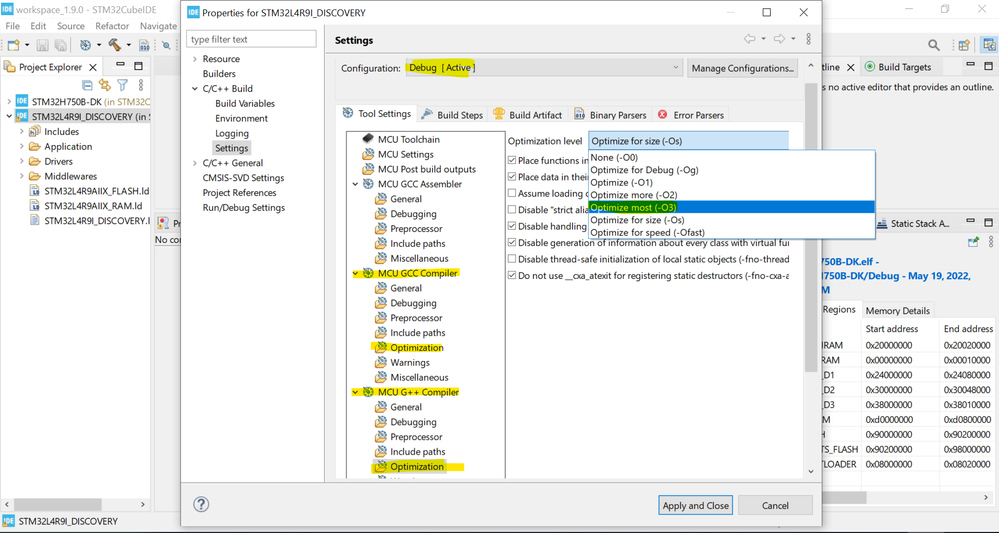Choose Optimize for Debug (-Og) option
Screen dimensions: 999x533
tap(731, 170)
